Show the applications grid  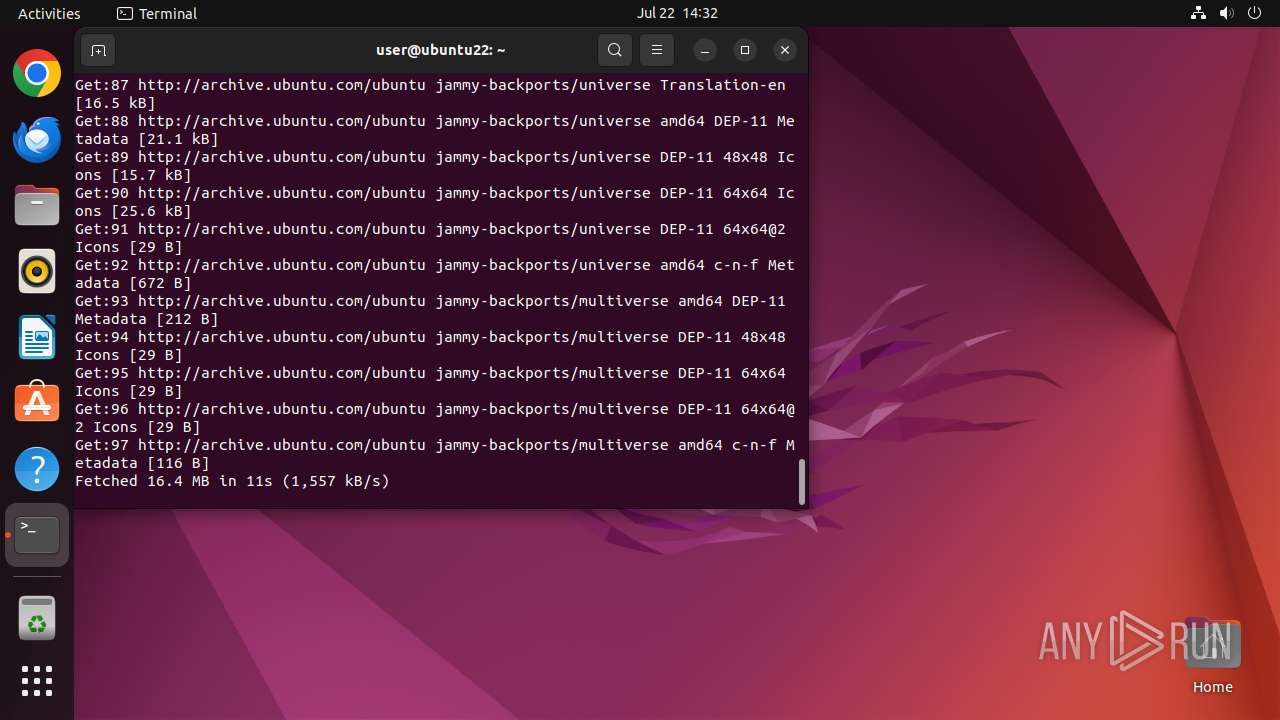click(37, 681)
